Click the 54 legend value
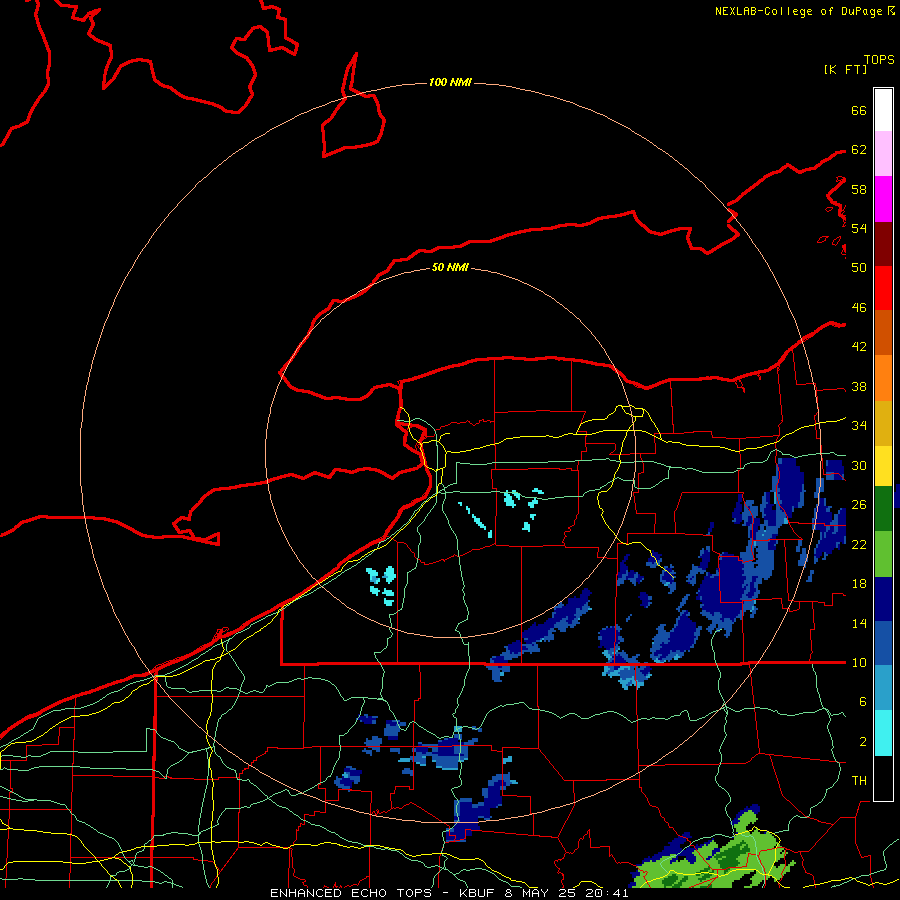The height and width of the screenshot is (900, 900). 859,228
